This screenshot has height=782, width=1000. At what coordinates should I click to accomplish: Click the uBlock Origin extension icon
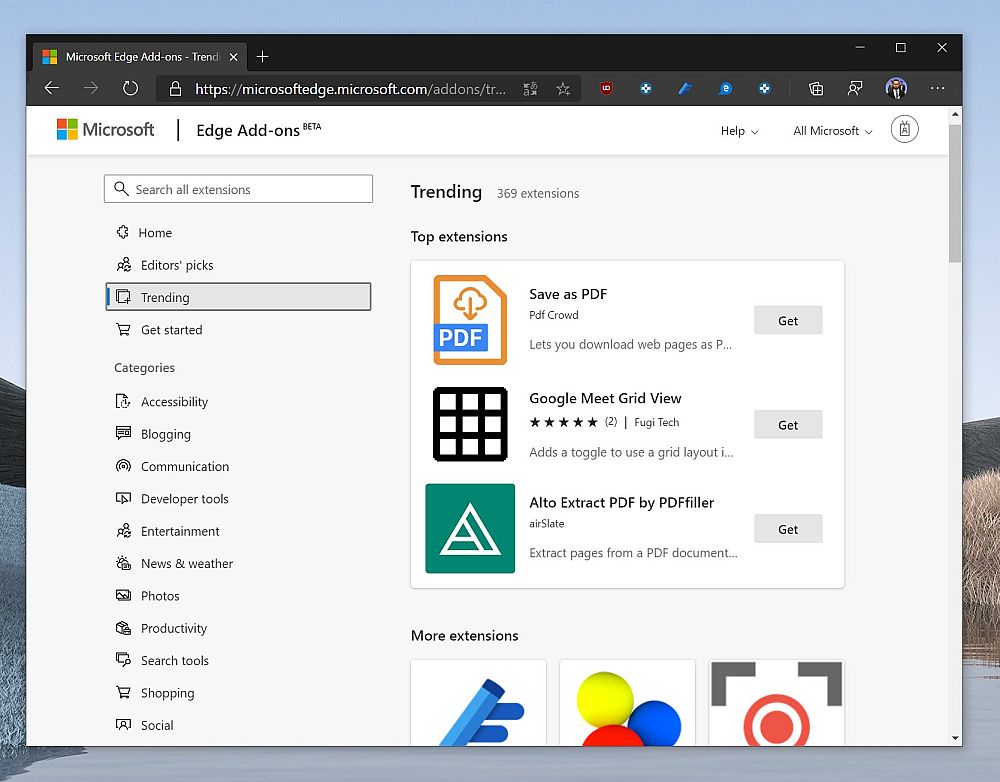606,88
